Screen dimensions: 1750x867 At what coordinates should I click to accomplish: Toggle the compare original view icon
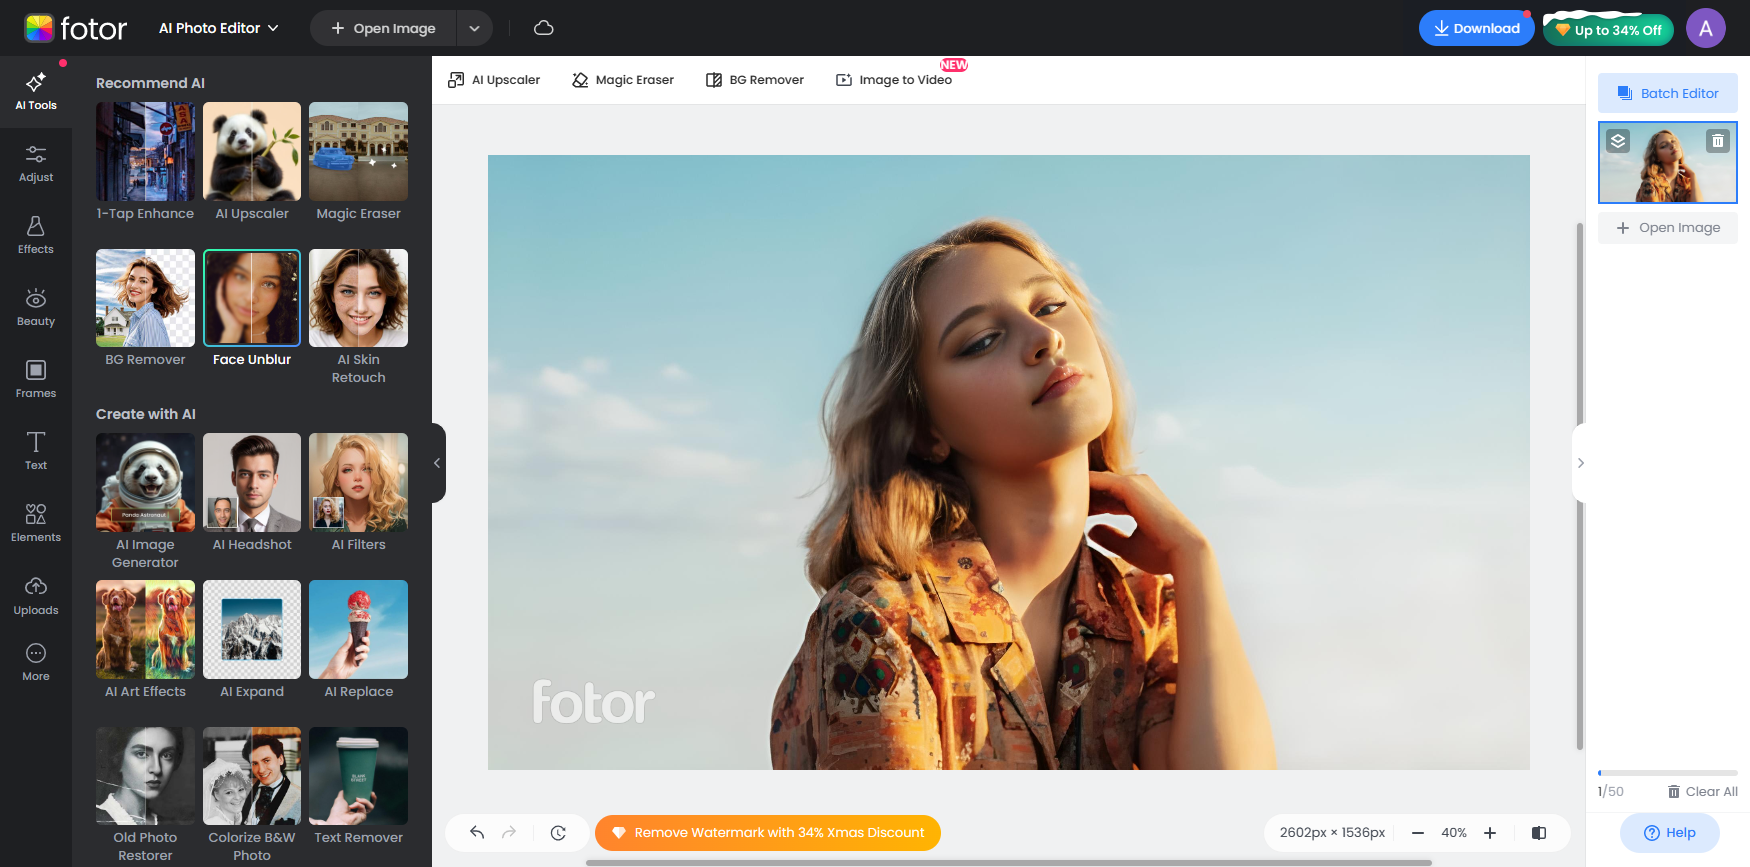(x=1539, y=832)
